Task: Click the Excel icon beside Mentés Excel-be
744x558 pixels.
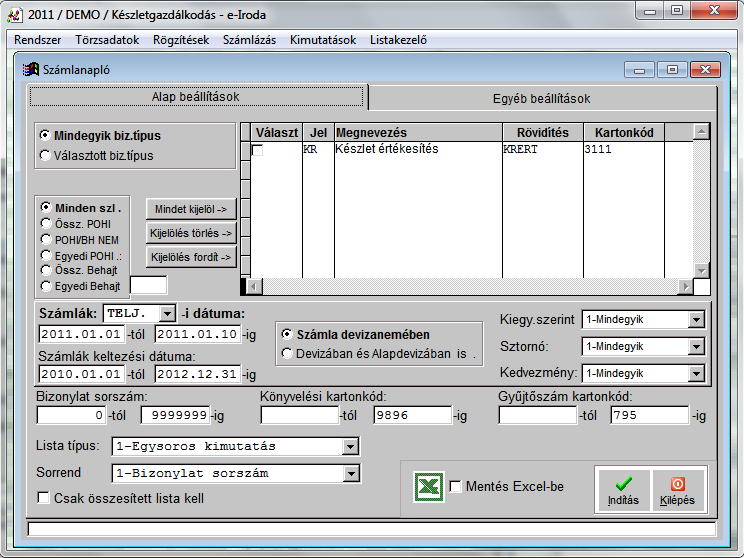Action: tap(429, 487)
